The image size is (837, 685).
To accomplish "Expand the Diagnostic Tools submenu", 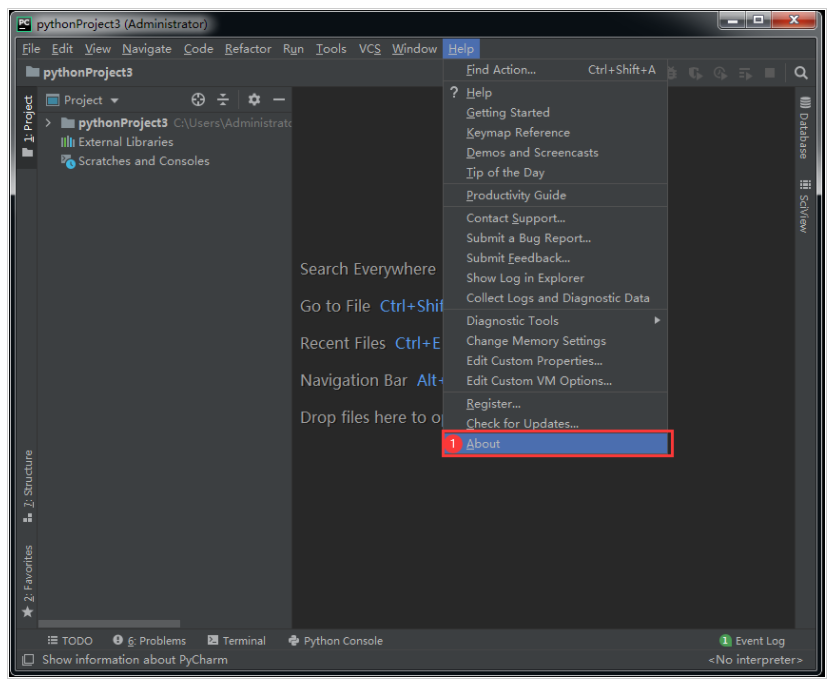I will [556, 321].
